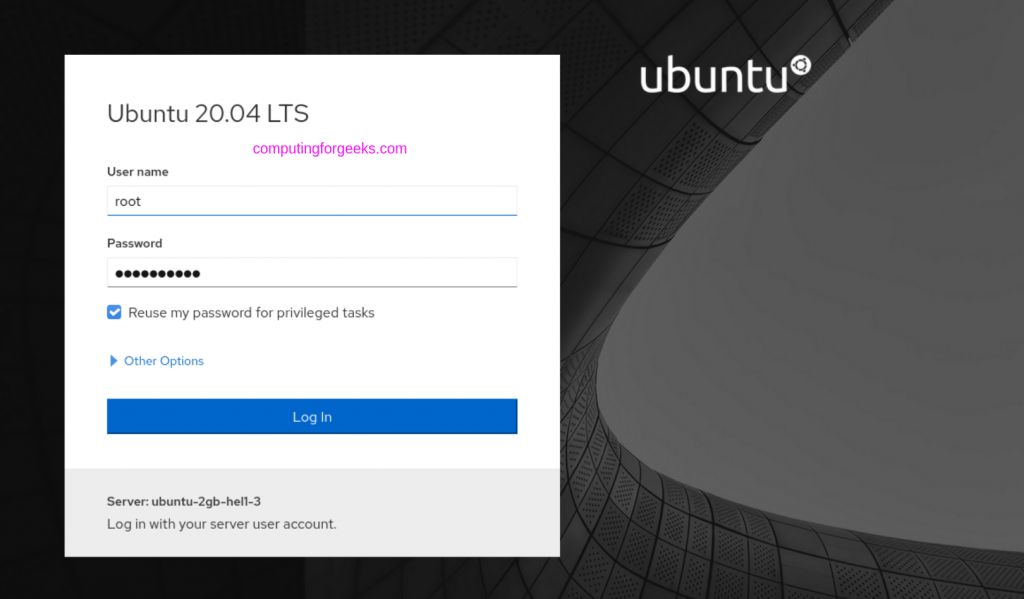
Task: Open the computingforgeeks.com link
Action: [x=329, y=148]
